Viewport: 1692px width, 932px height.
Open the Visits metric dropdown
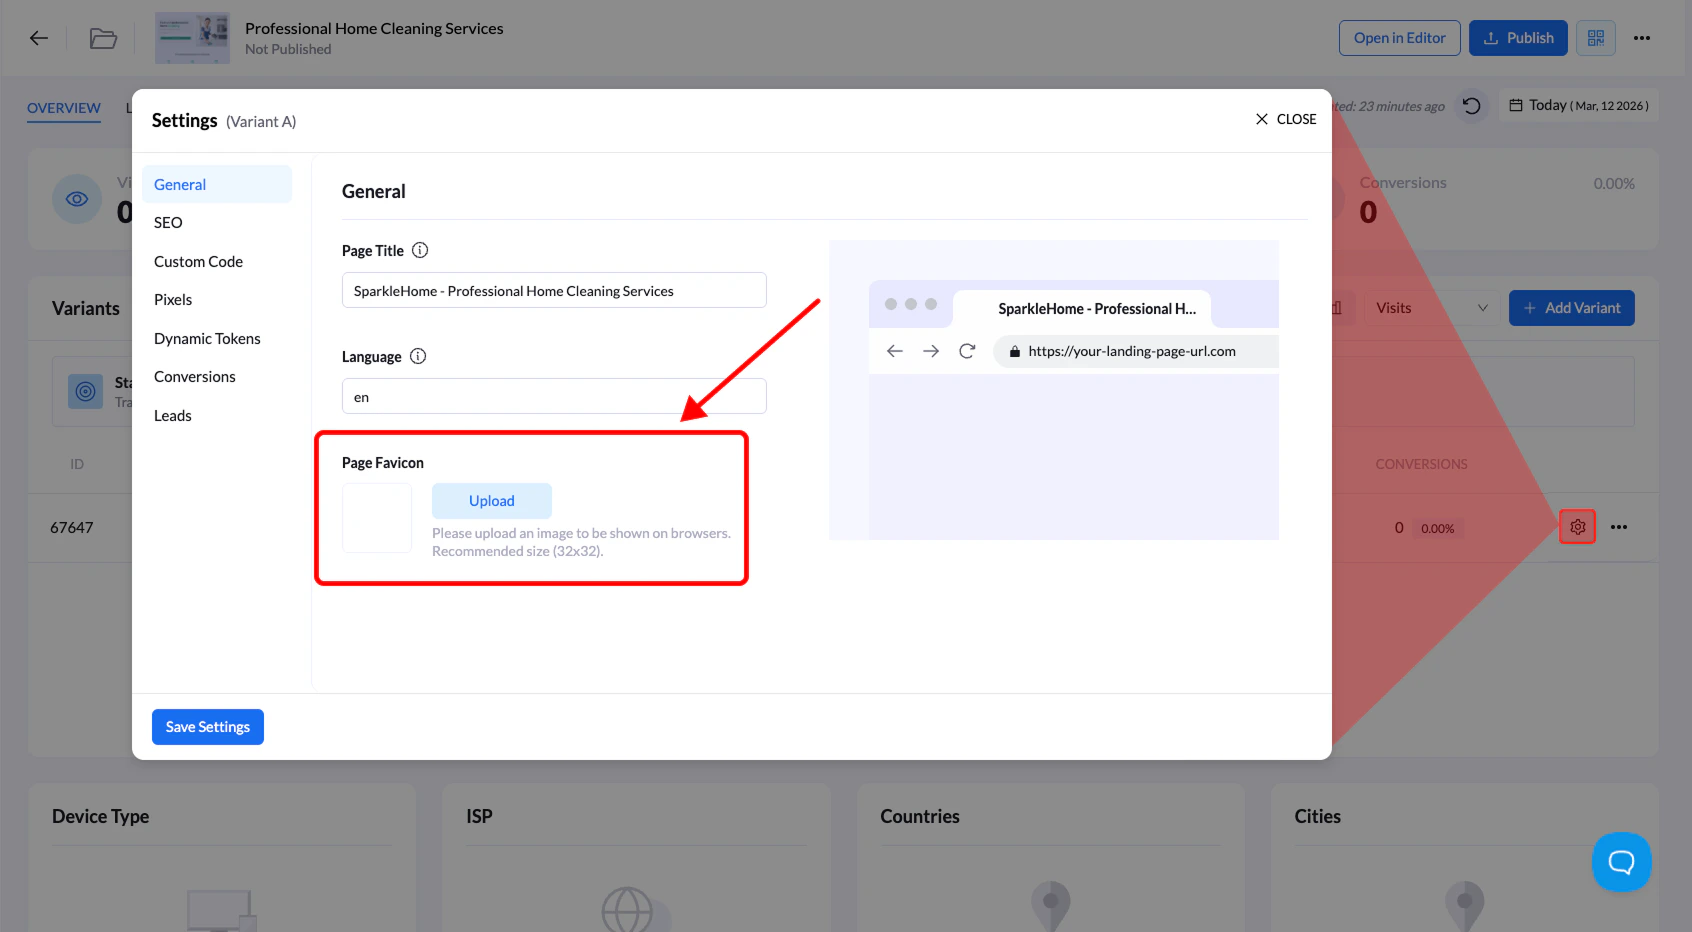(x=1431, y=308)
